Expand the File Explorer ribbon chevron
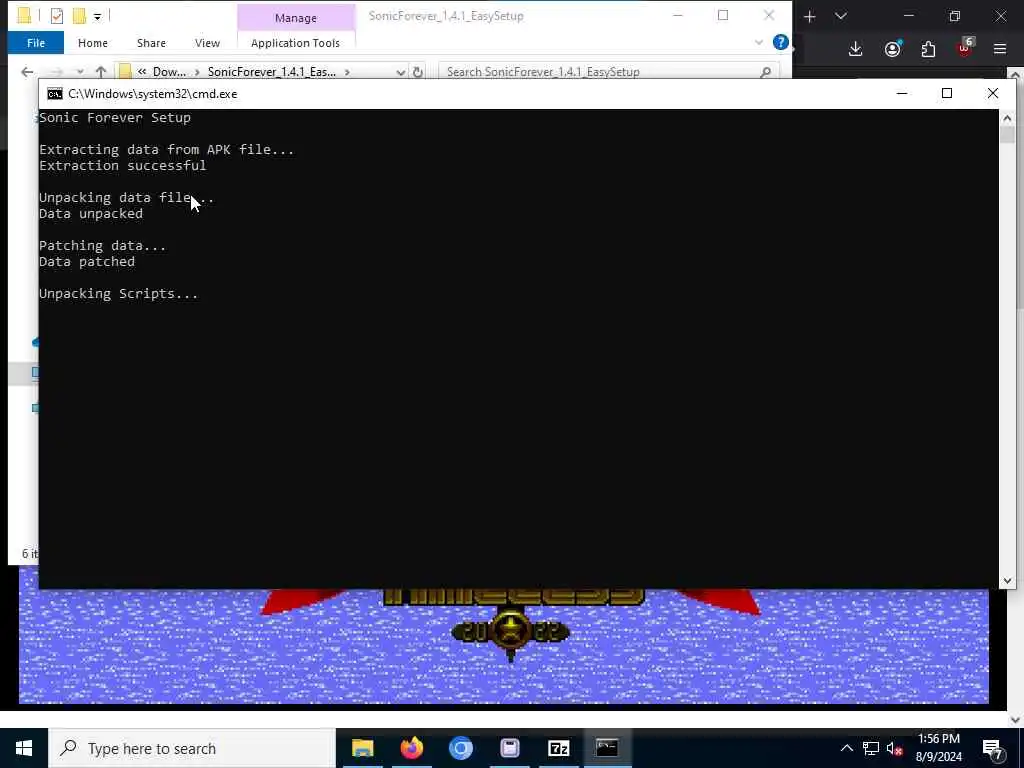The width and height of the screenshot is (1024, 768). click(758, 42)
